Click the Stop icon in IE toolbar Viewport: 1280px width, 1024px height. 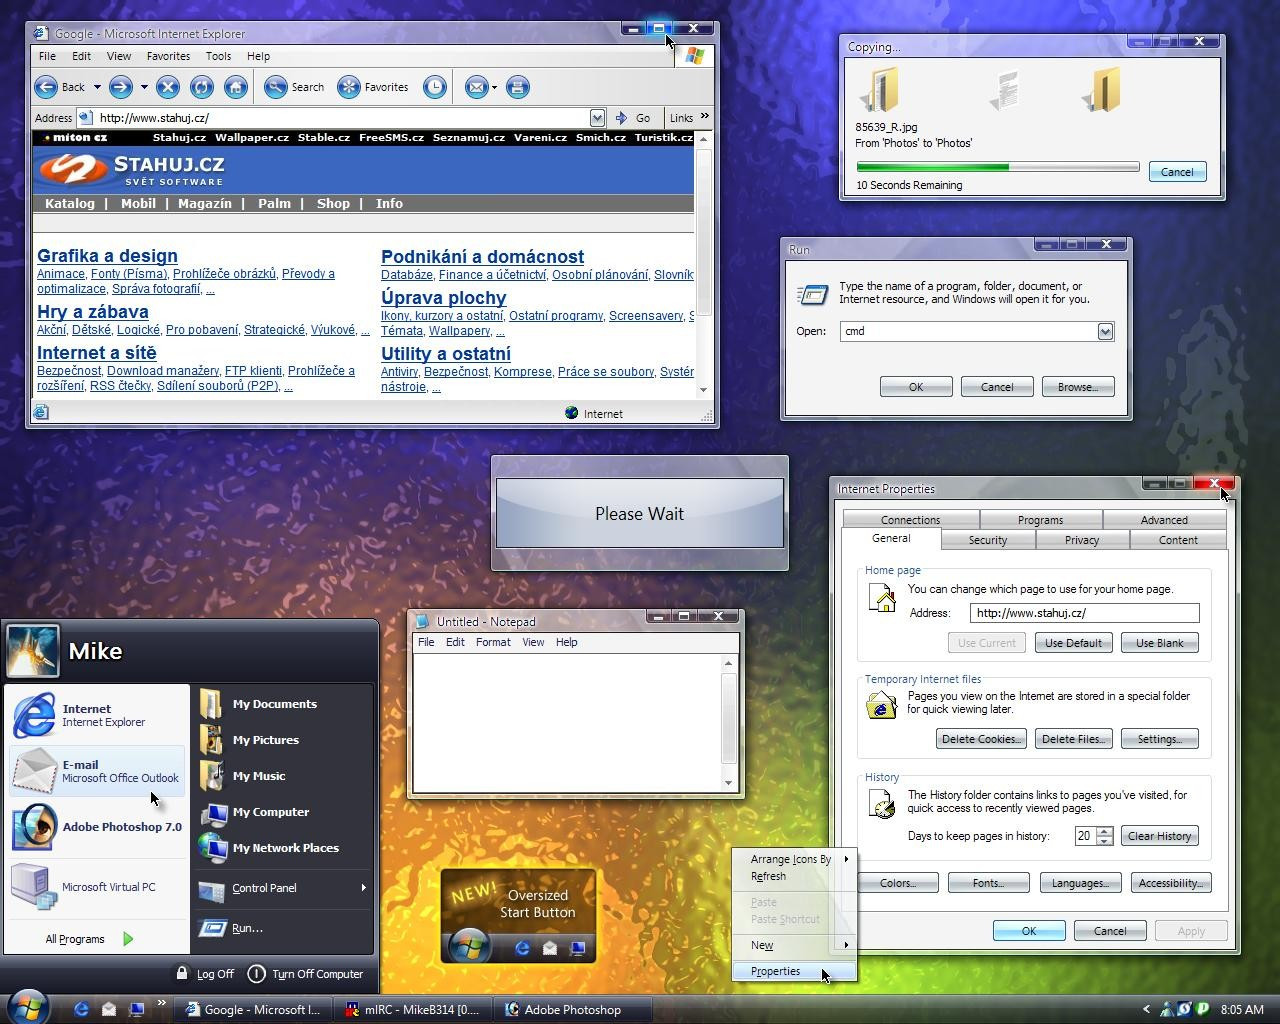pyautogui.click(x=168, y=87)
